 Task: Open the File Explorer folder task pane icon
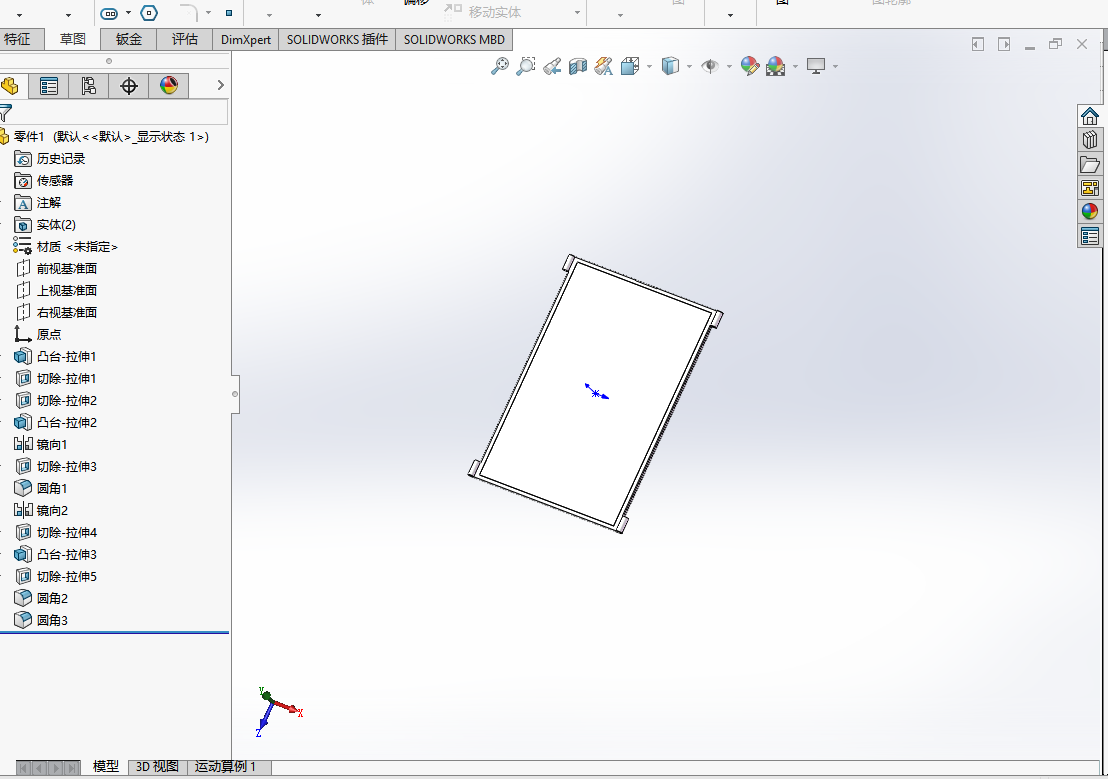[1090, 164]
